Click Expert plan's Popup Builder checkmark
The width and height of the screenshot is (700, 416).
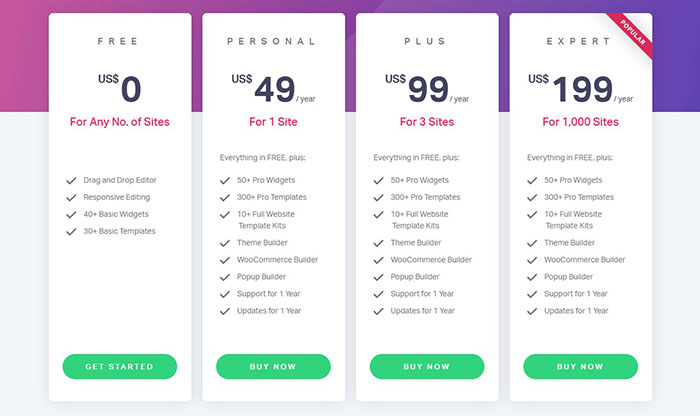coord(533,277)
